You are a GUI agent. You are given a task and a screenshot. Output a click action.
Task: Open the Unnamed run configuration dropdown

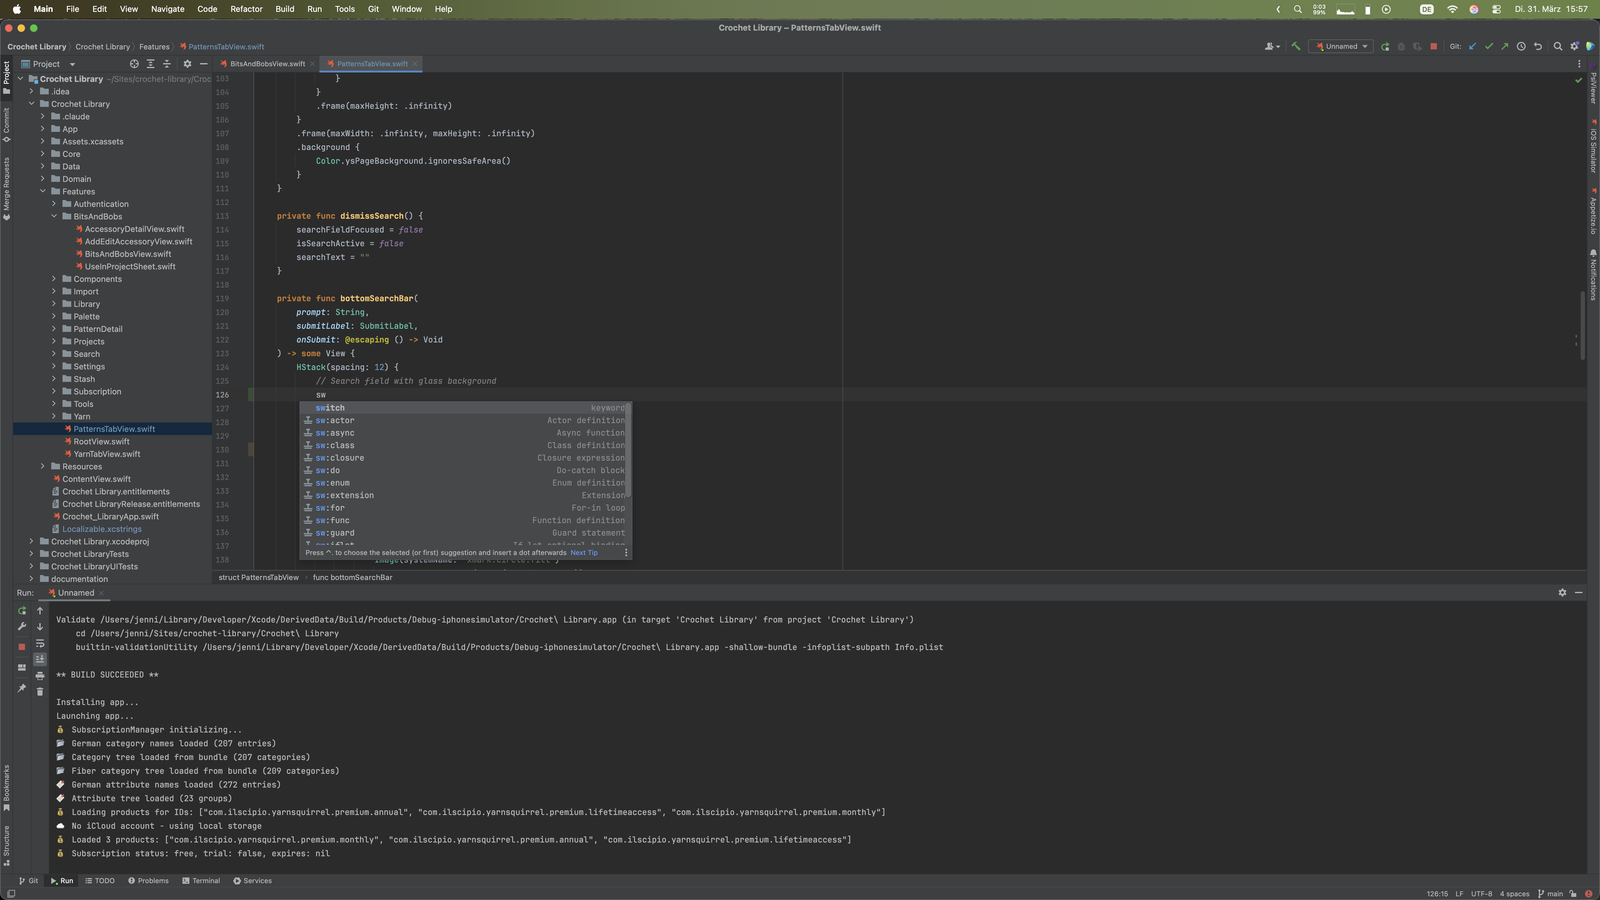pyautogui.click(x=1342, y=46)
